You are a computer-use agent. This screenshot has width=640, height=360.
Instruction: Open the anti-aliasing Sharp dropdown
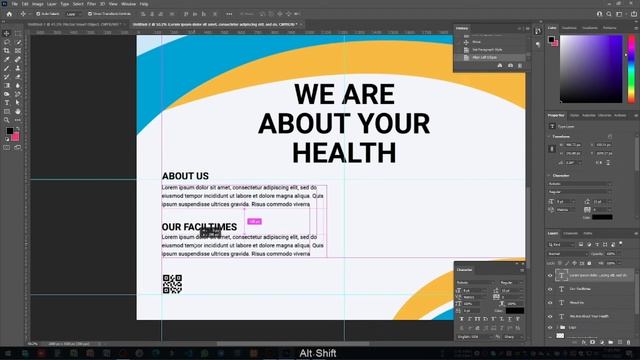point(513,337)
